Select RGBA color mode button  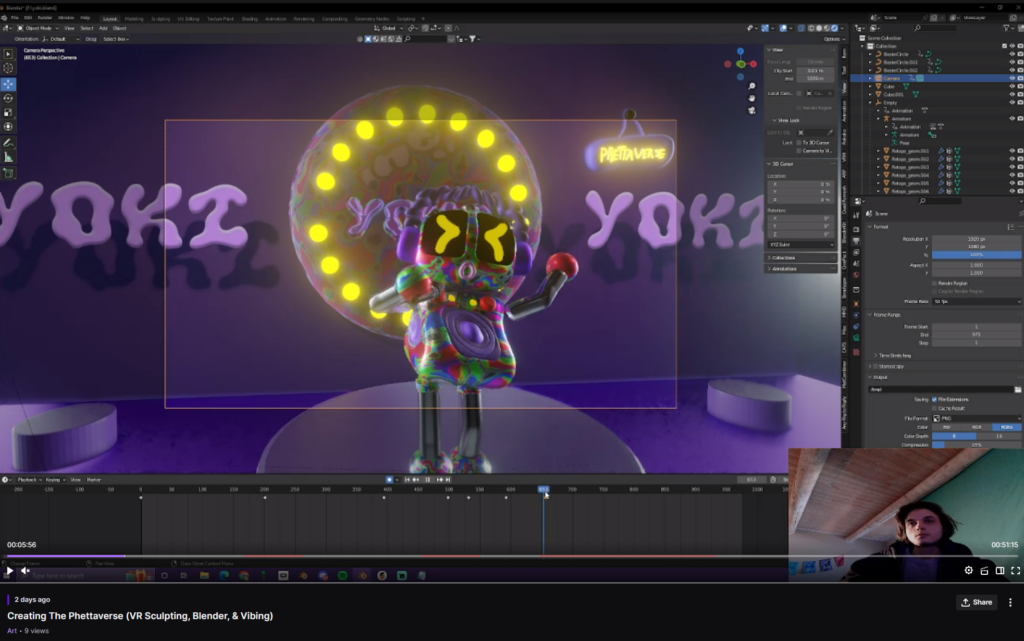[x=1006, y=427]
